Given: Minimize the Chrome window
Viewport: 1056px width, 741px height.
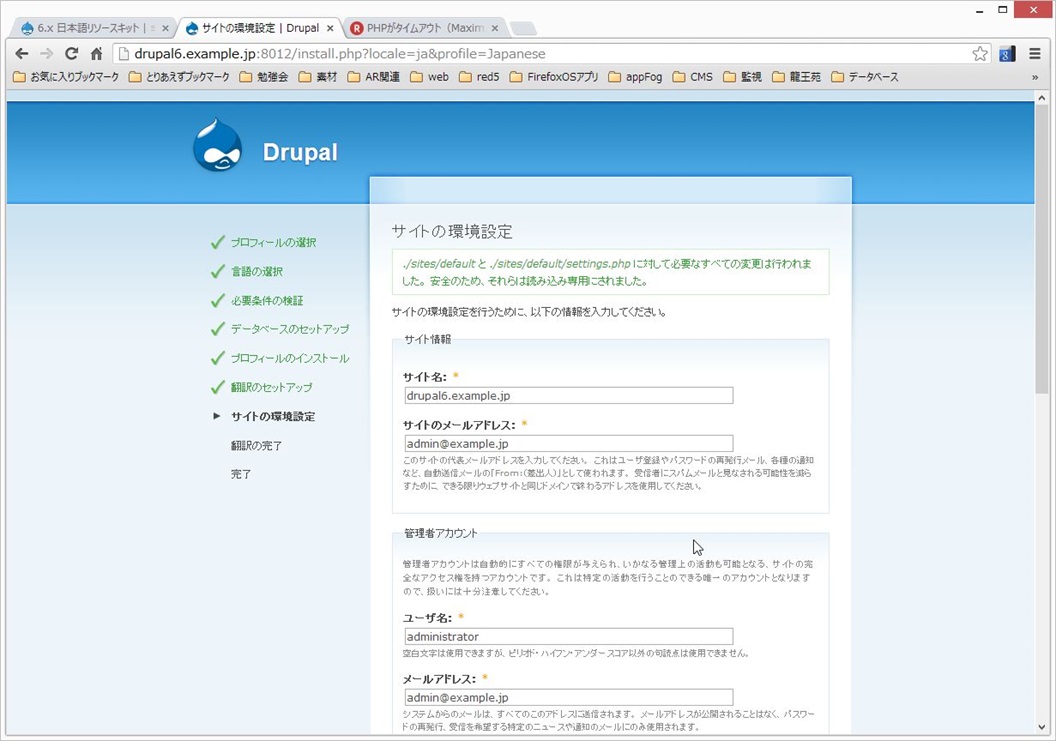Looking at the screenshot, I should (980, 10).
